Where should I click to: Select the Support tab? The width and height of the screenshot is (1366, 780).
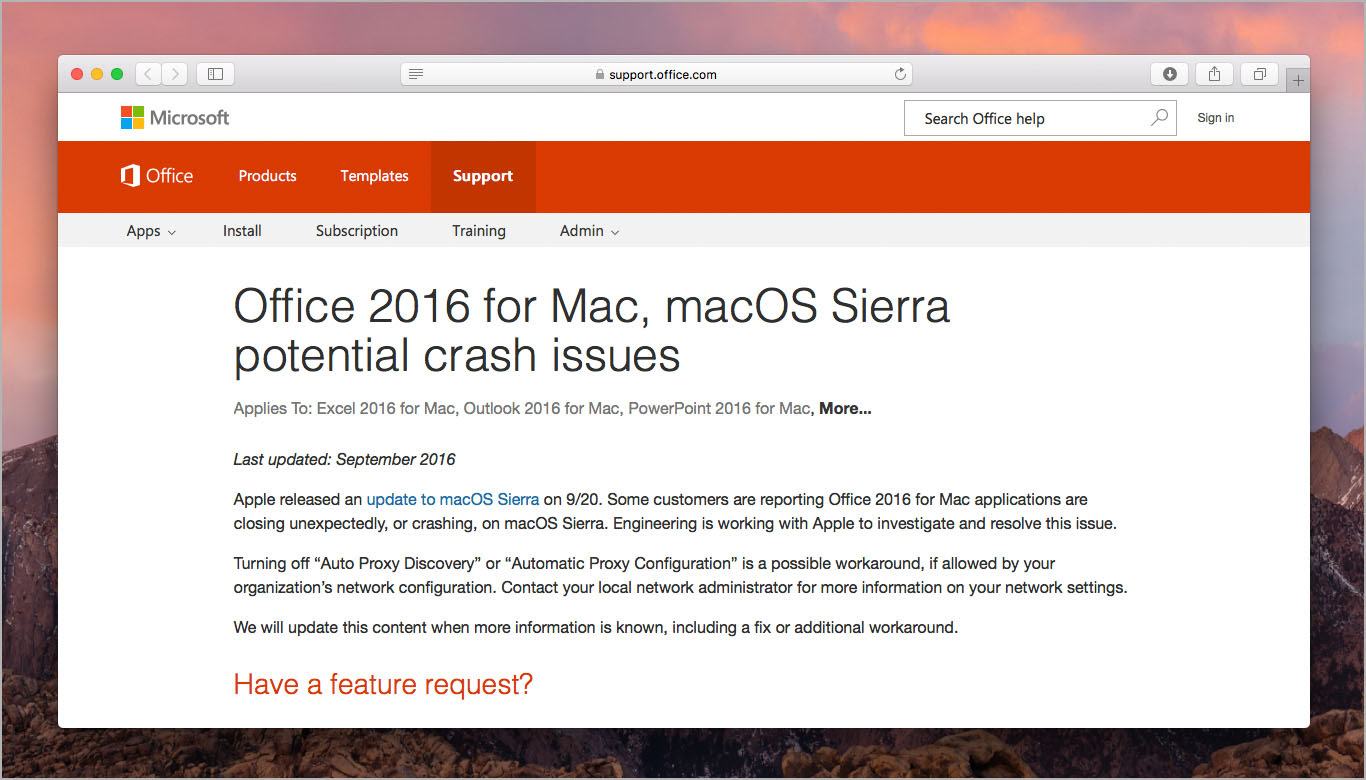tap(483, 177)
